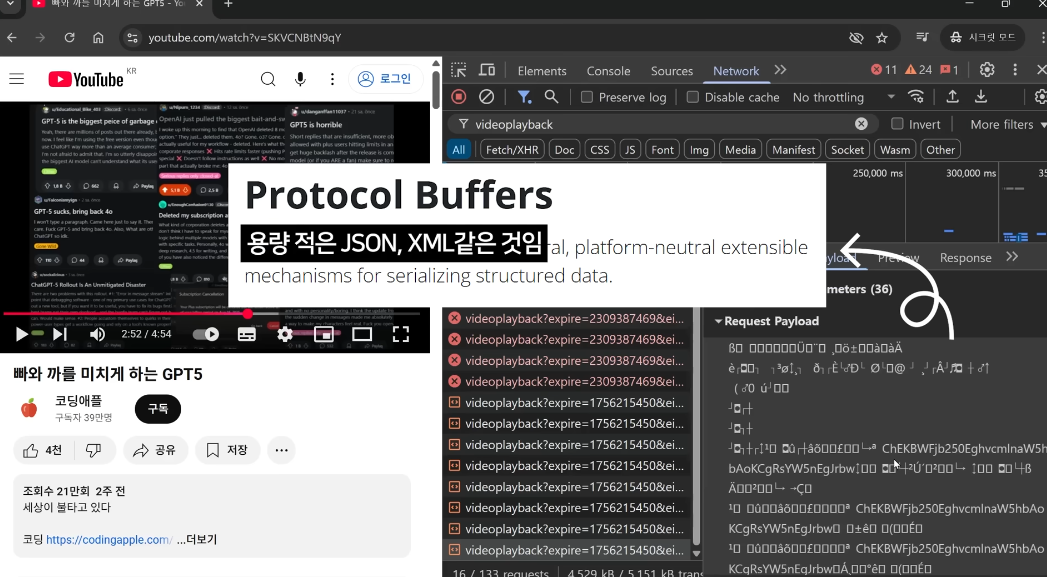Screen dimensions: 1047x577
Task: Dislike the video with thumbs-down
Action: (x=94, y=451)
